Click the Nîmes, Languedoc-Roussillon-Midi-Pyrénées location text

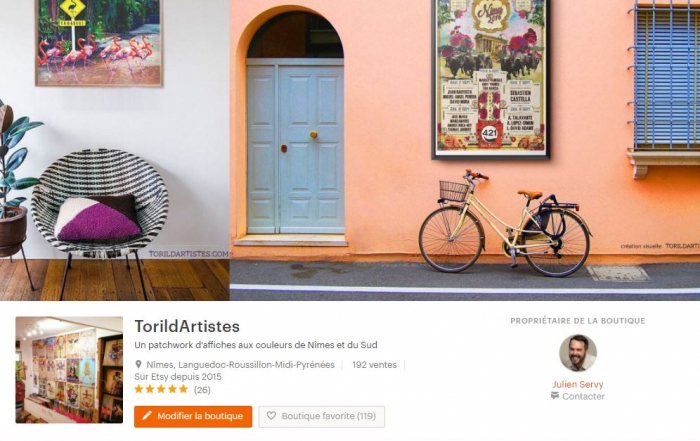(x=240, y=365)
